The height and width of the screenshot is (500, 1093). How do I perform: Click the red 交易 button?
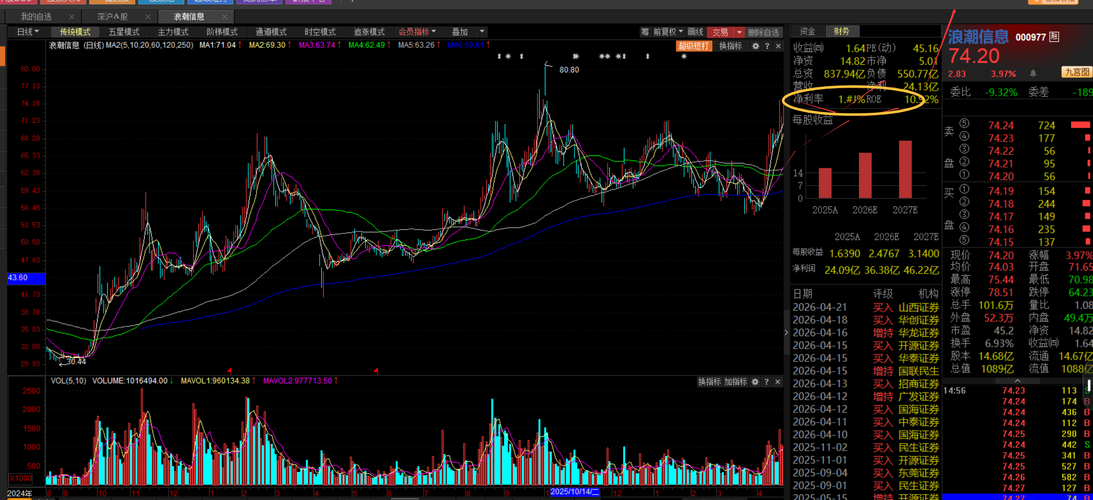[720, 32]
